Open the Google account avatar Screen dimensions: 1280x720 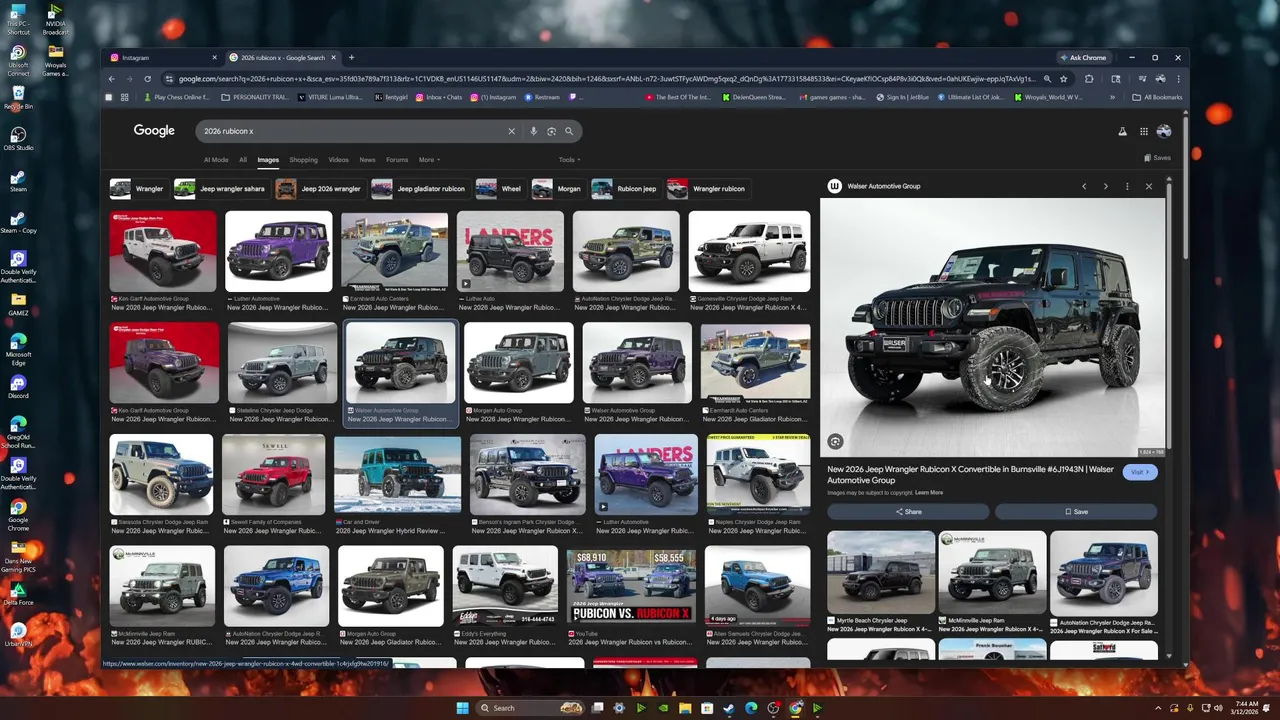(1164, 131)
